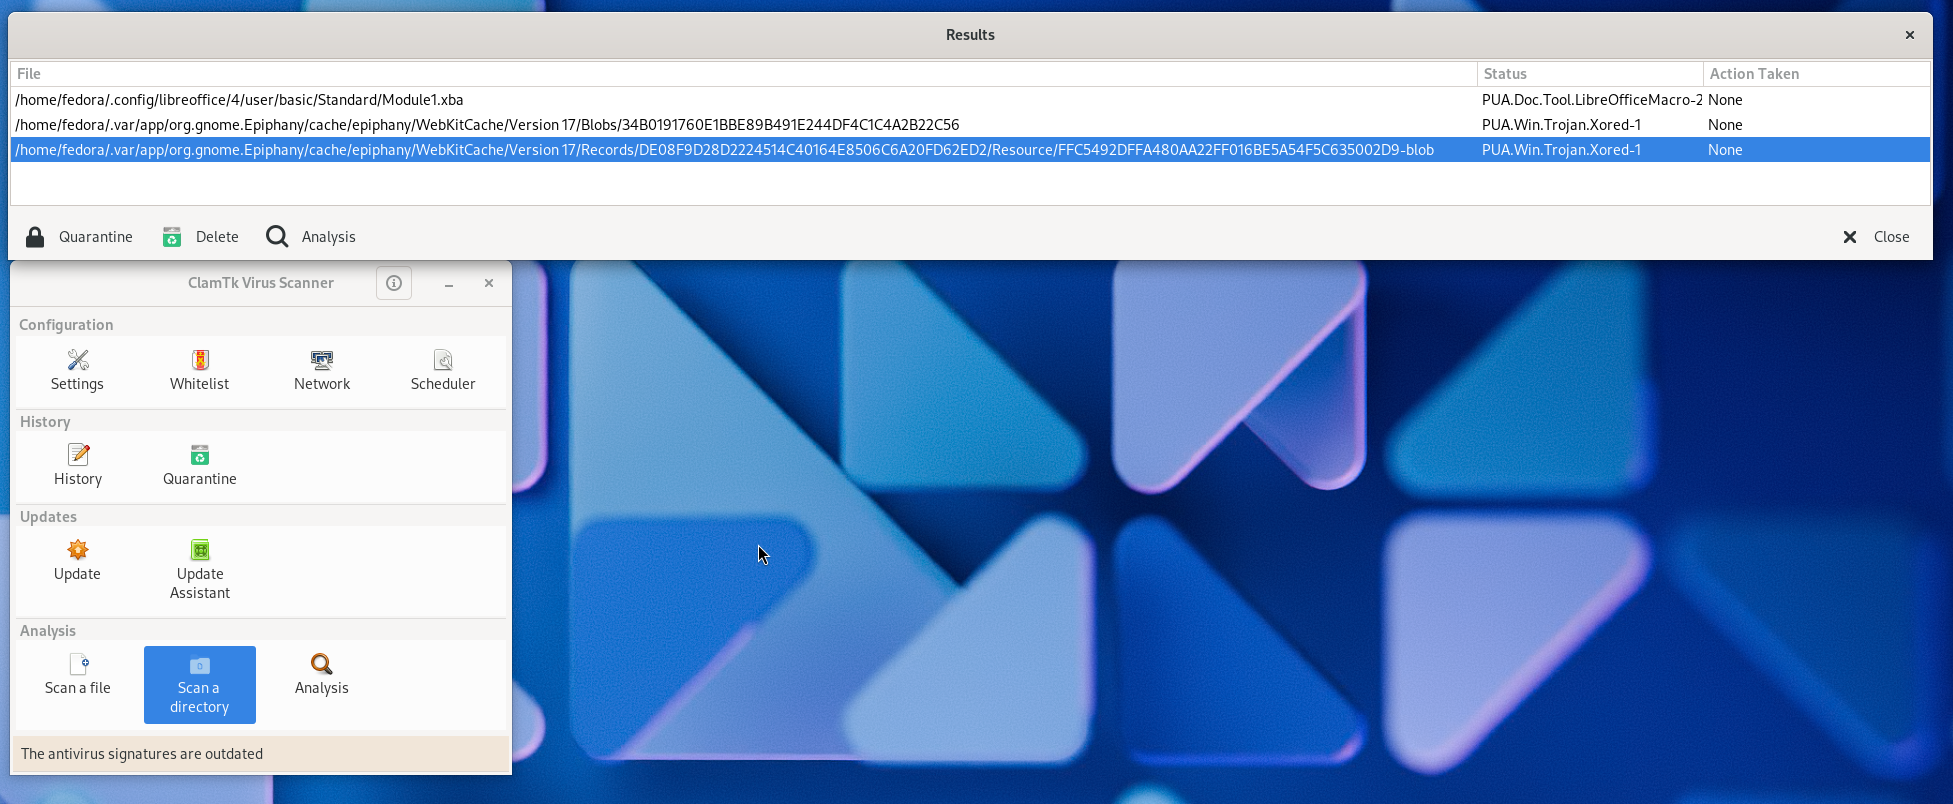Open the Scheduler icon
1953x804 pixels.
coord(443,370)
